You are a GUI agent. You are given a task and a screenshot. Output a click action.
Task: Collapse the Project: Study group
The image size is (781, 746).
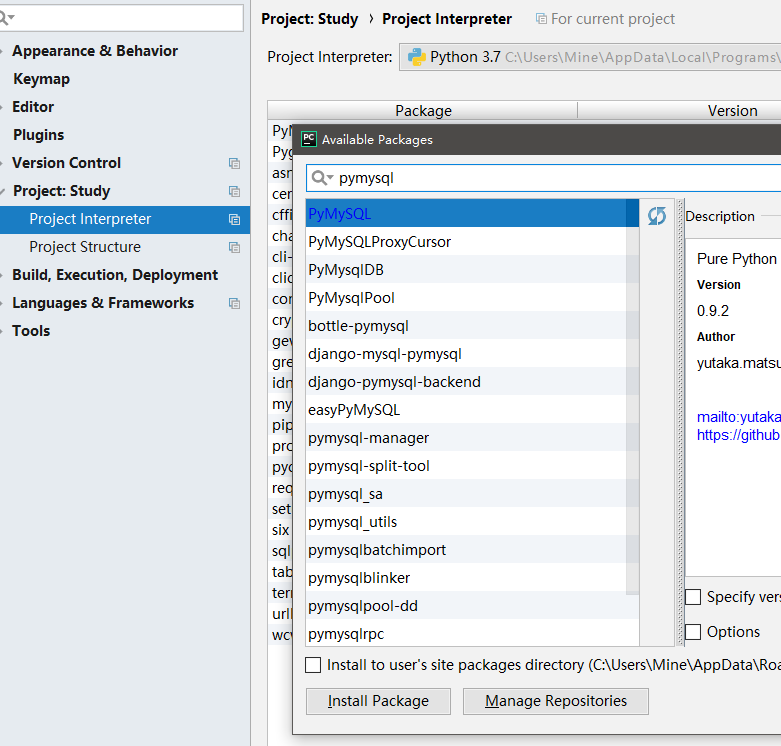click(2, 191)
